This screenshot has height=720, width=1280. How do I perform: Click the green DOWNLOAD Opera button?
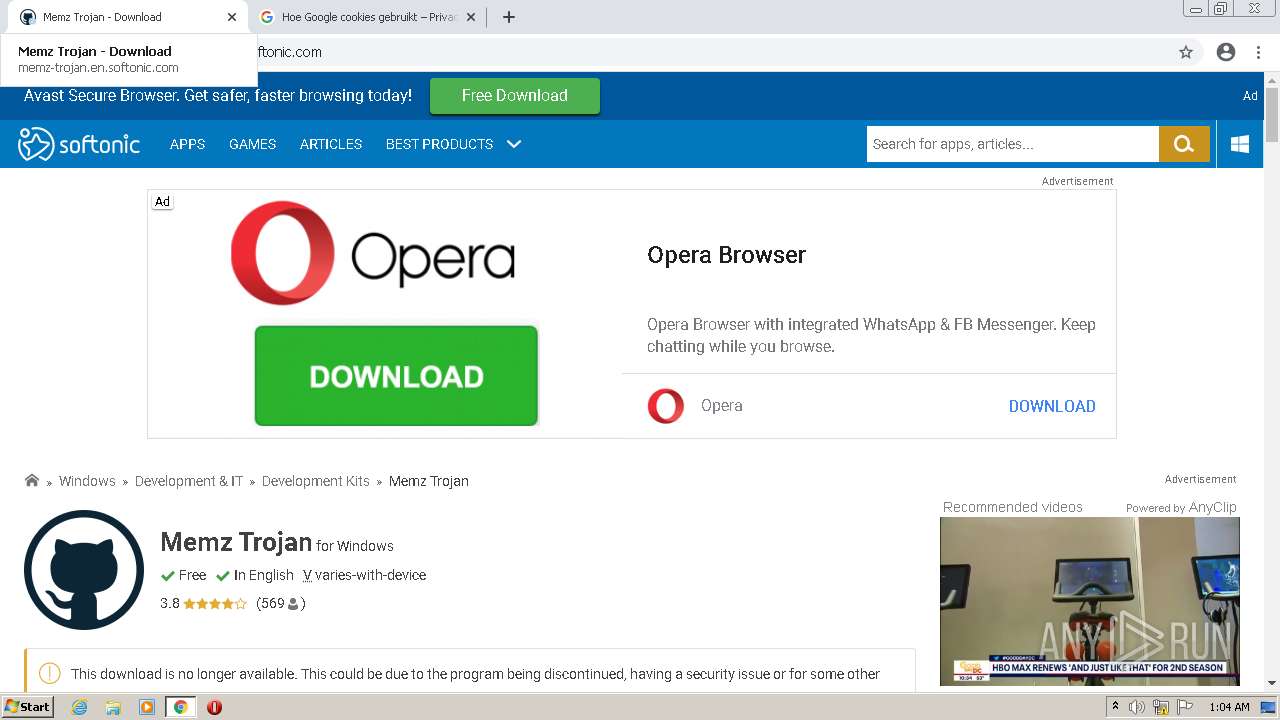[396, 376]
